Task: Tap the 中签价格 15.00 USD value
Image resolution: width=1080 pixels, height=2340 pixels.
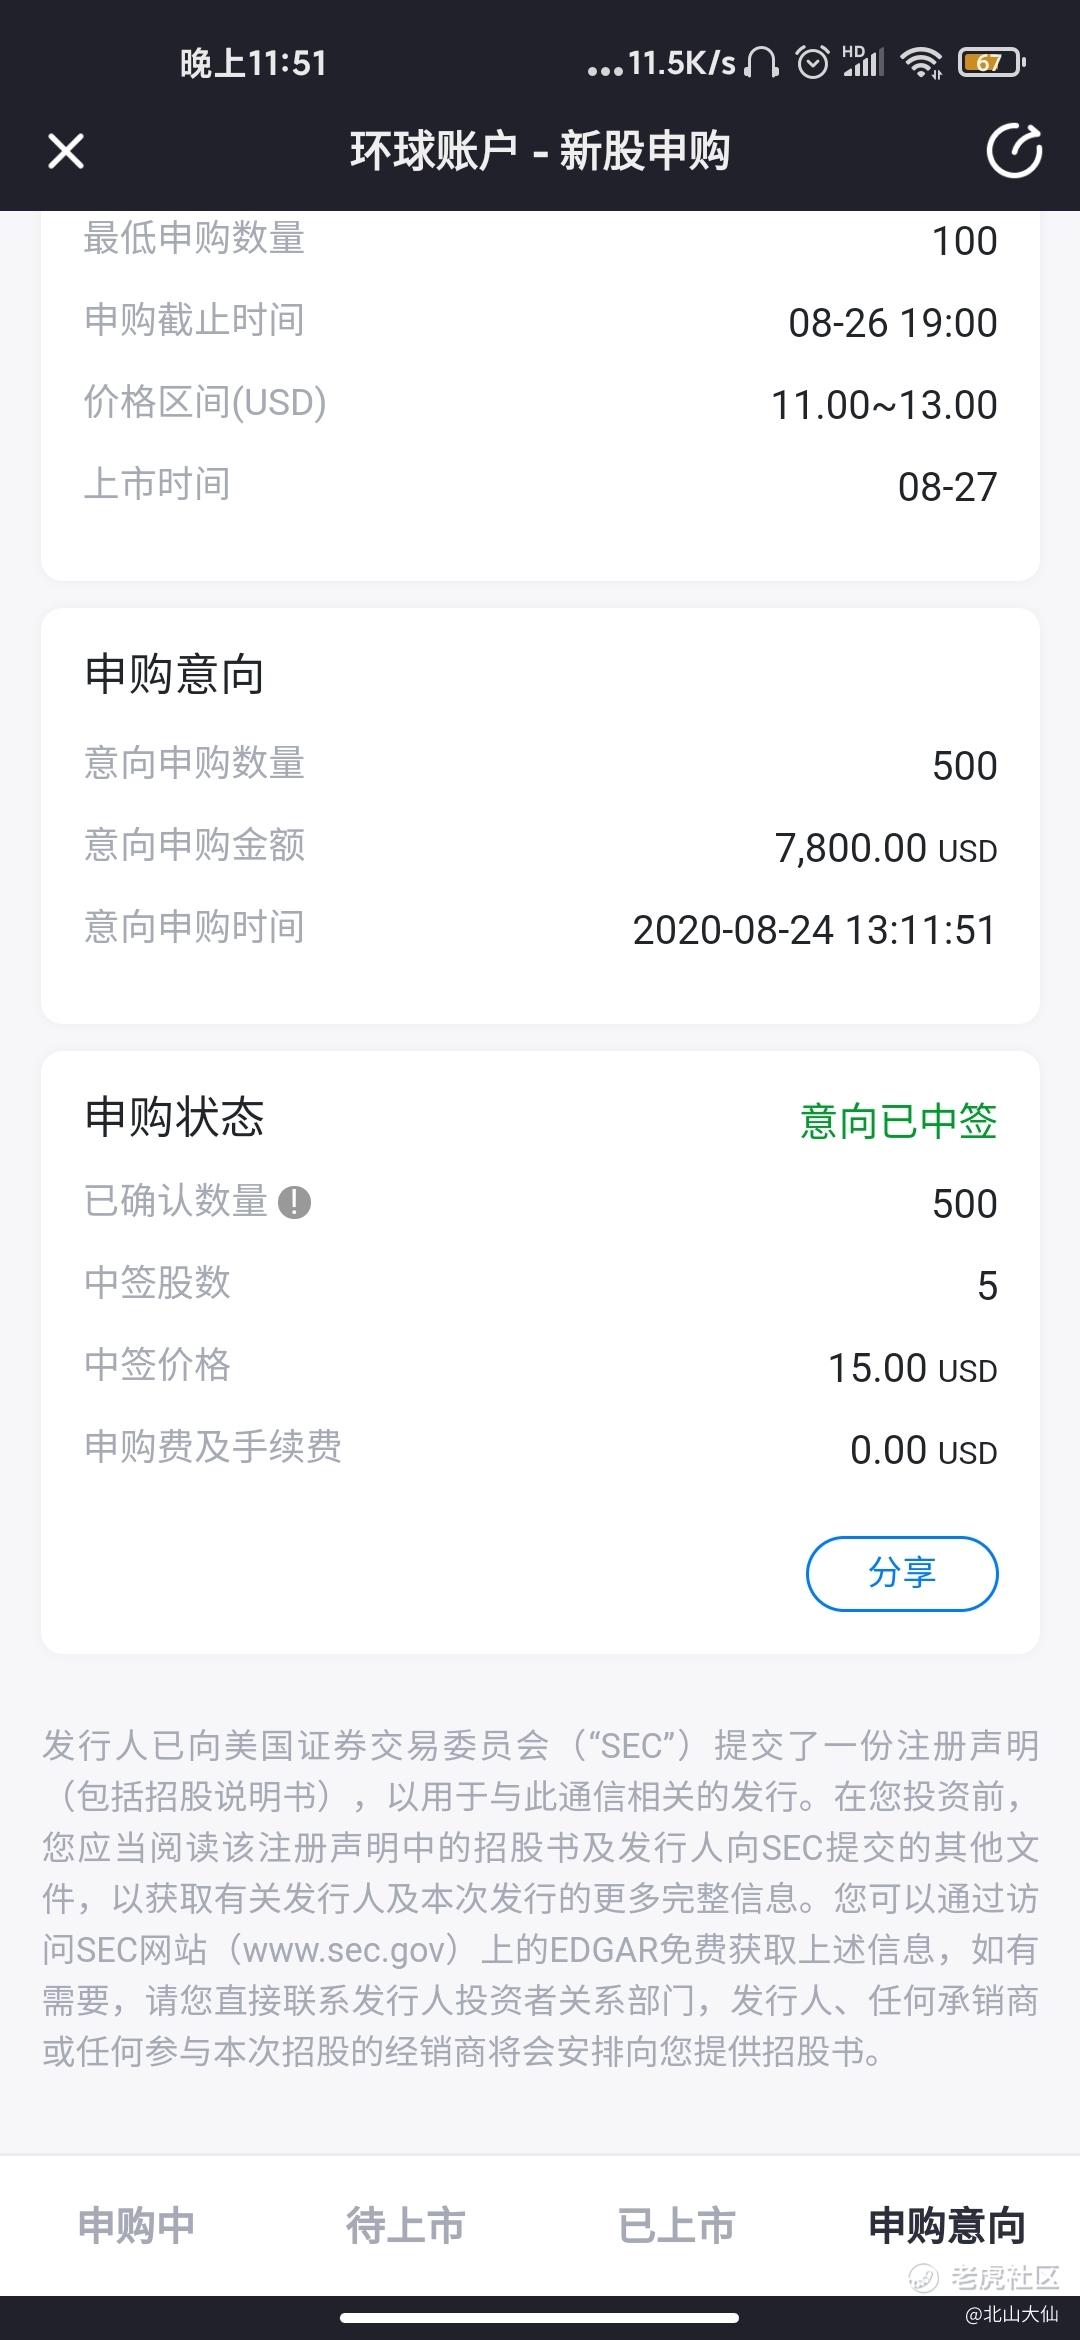Action: pyautogui.click(x=912, y=1368)
